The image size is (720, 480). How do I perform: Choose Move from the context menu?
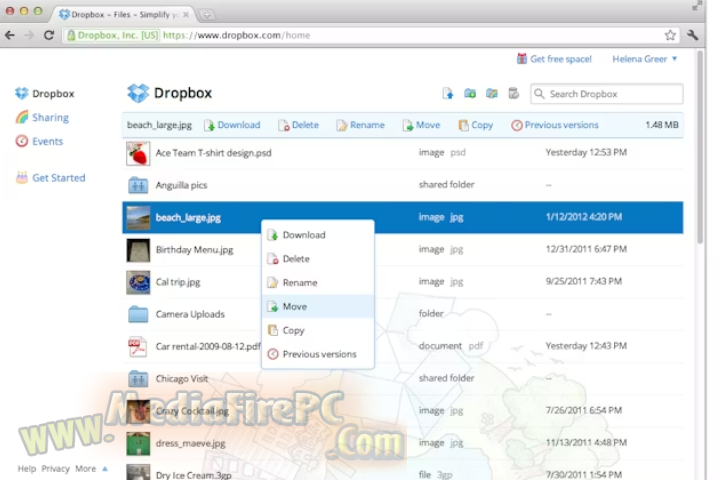tap(318, 306)
